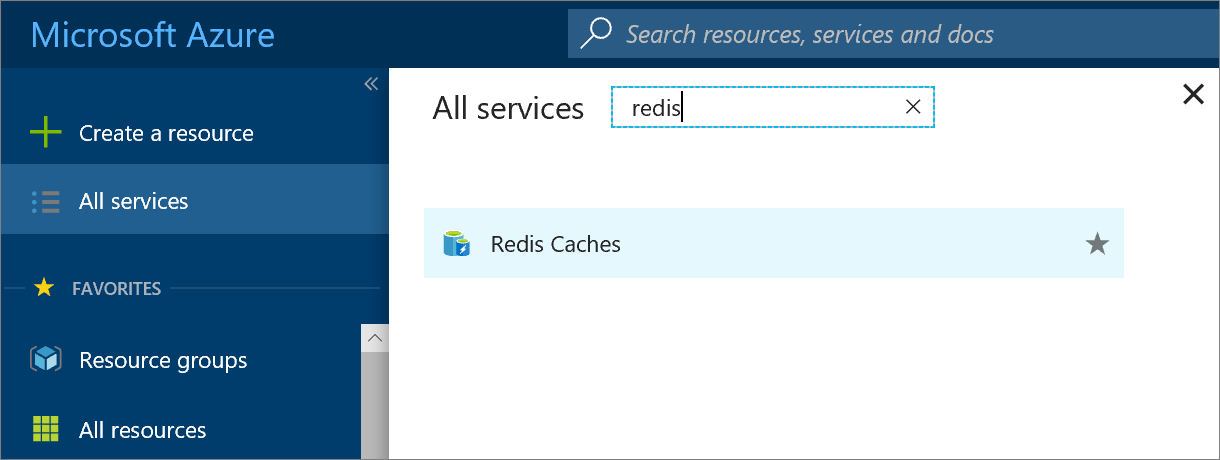Click the All resources green grid icon
The width and height of the screenshot is (1220, 460).
click(46, 430)
